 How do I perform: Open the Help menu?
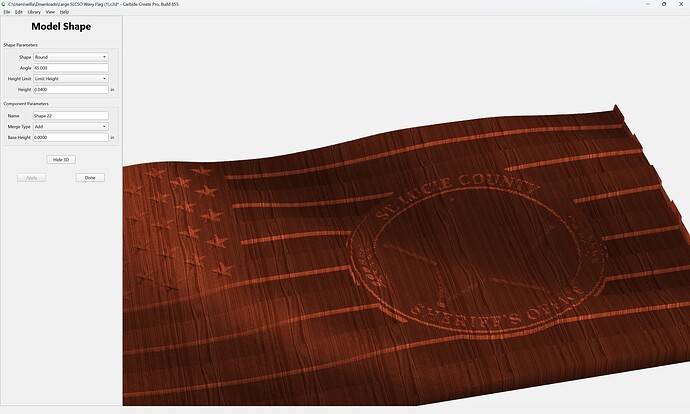coord(64,12)
